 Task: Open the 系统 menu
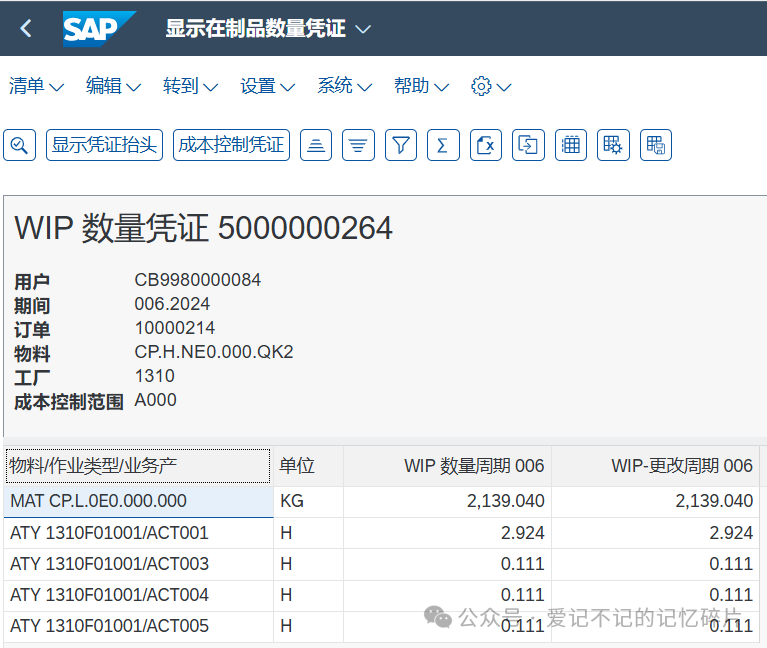344,86
